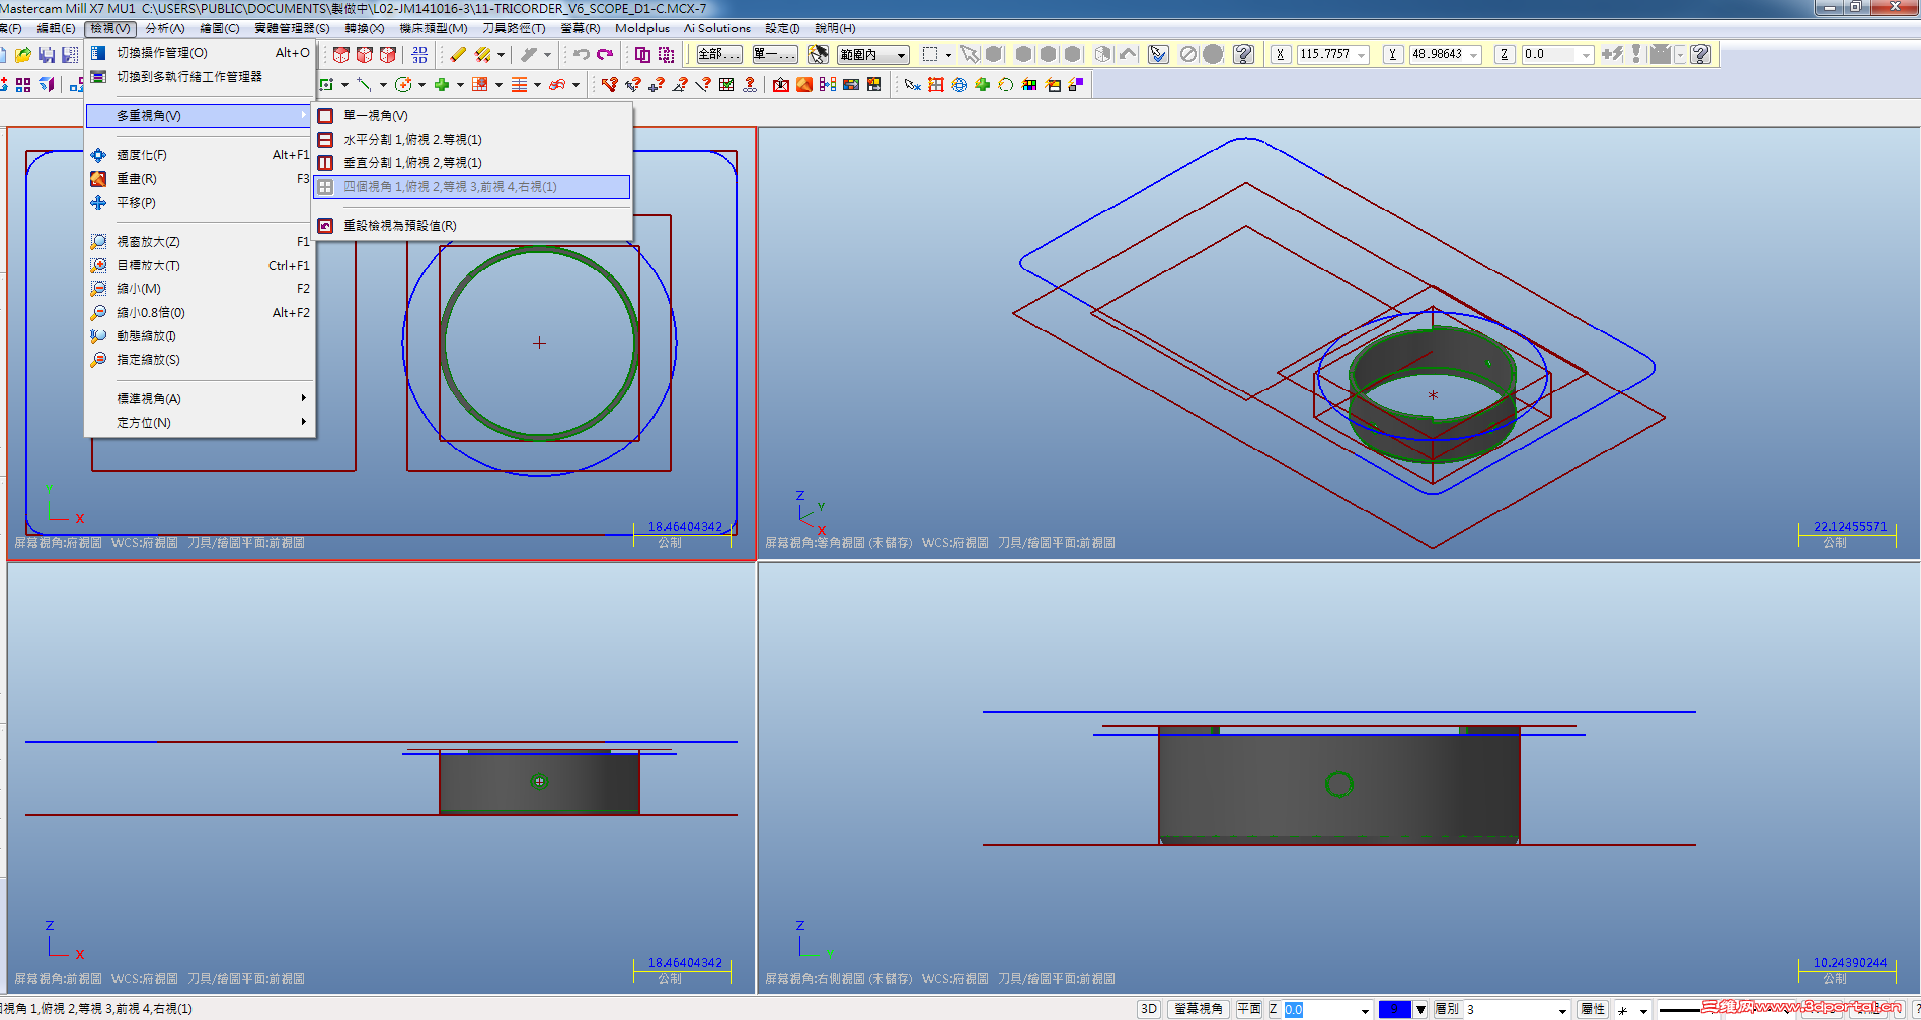Click the square with a purple box icon
1921x1020 pixels.
(1076, 85)
